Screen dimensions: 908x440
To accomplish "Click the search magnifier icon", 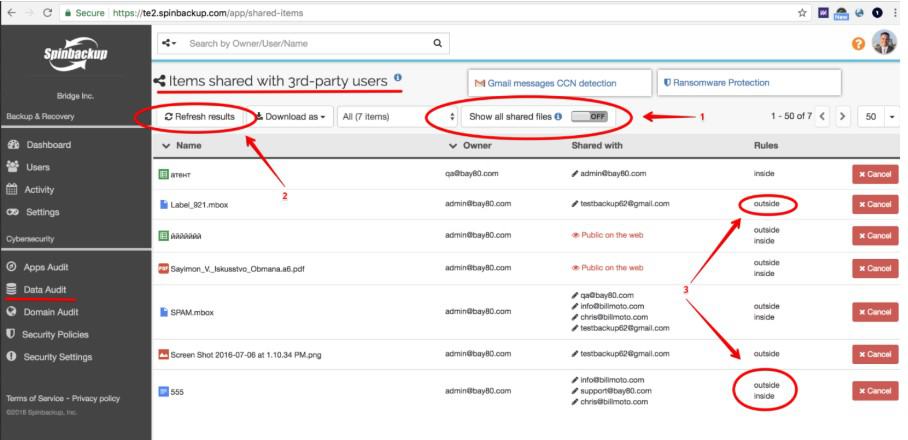I will (438, 43).
